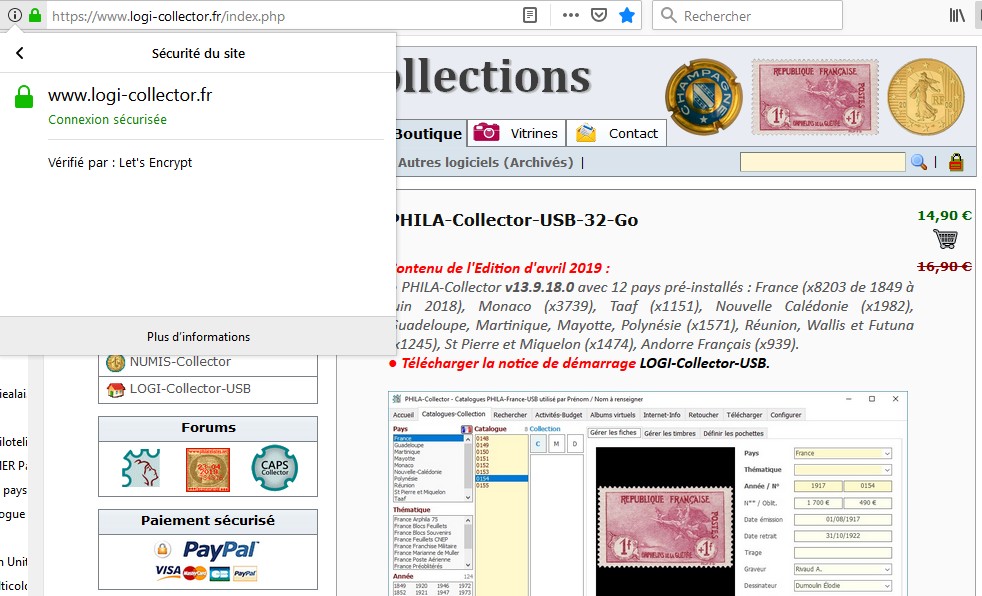Click Gérer les fiches sub-tab
Screen dimensions: 982x596
(613, 433)
